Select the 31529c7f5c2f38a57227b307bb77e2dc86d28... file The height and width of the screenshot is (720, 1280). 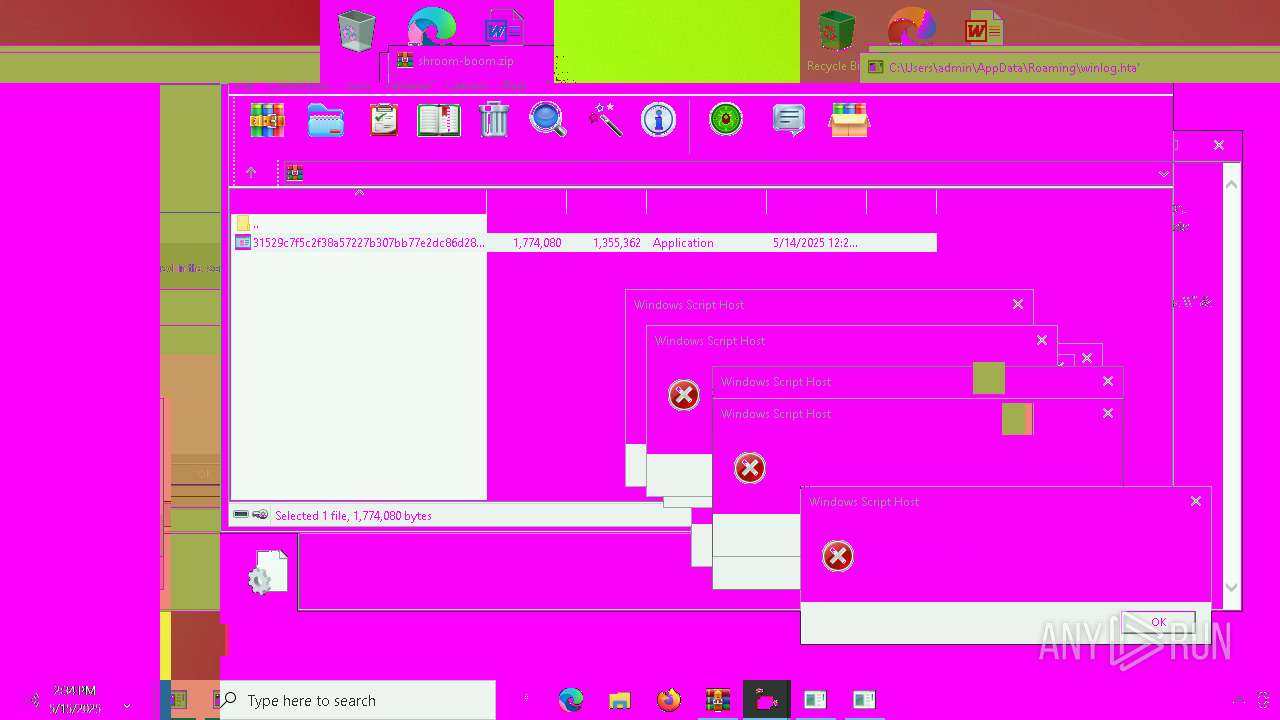coord(359,243)
